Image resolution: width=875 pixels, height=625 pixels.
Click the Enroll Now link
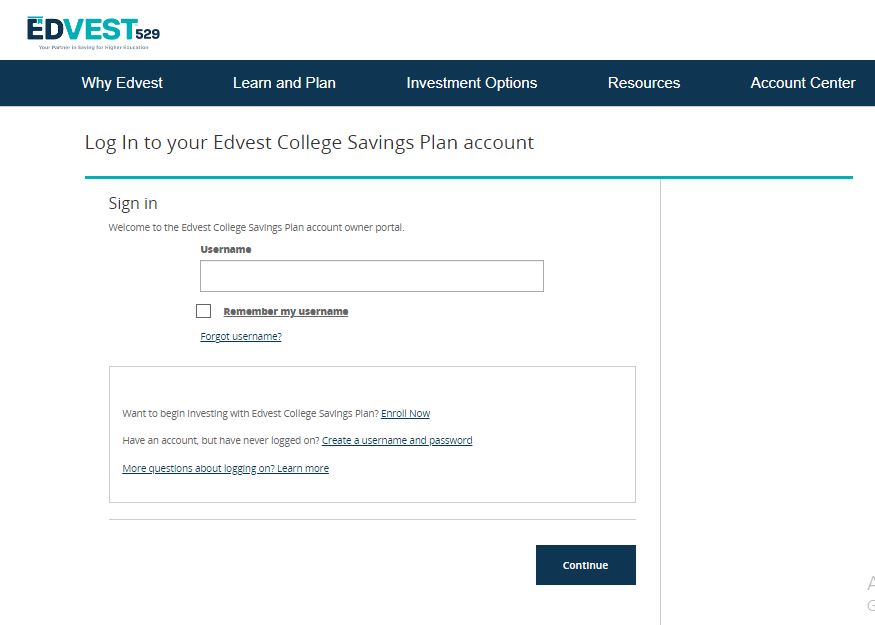point(406,414)
